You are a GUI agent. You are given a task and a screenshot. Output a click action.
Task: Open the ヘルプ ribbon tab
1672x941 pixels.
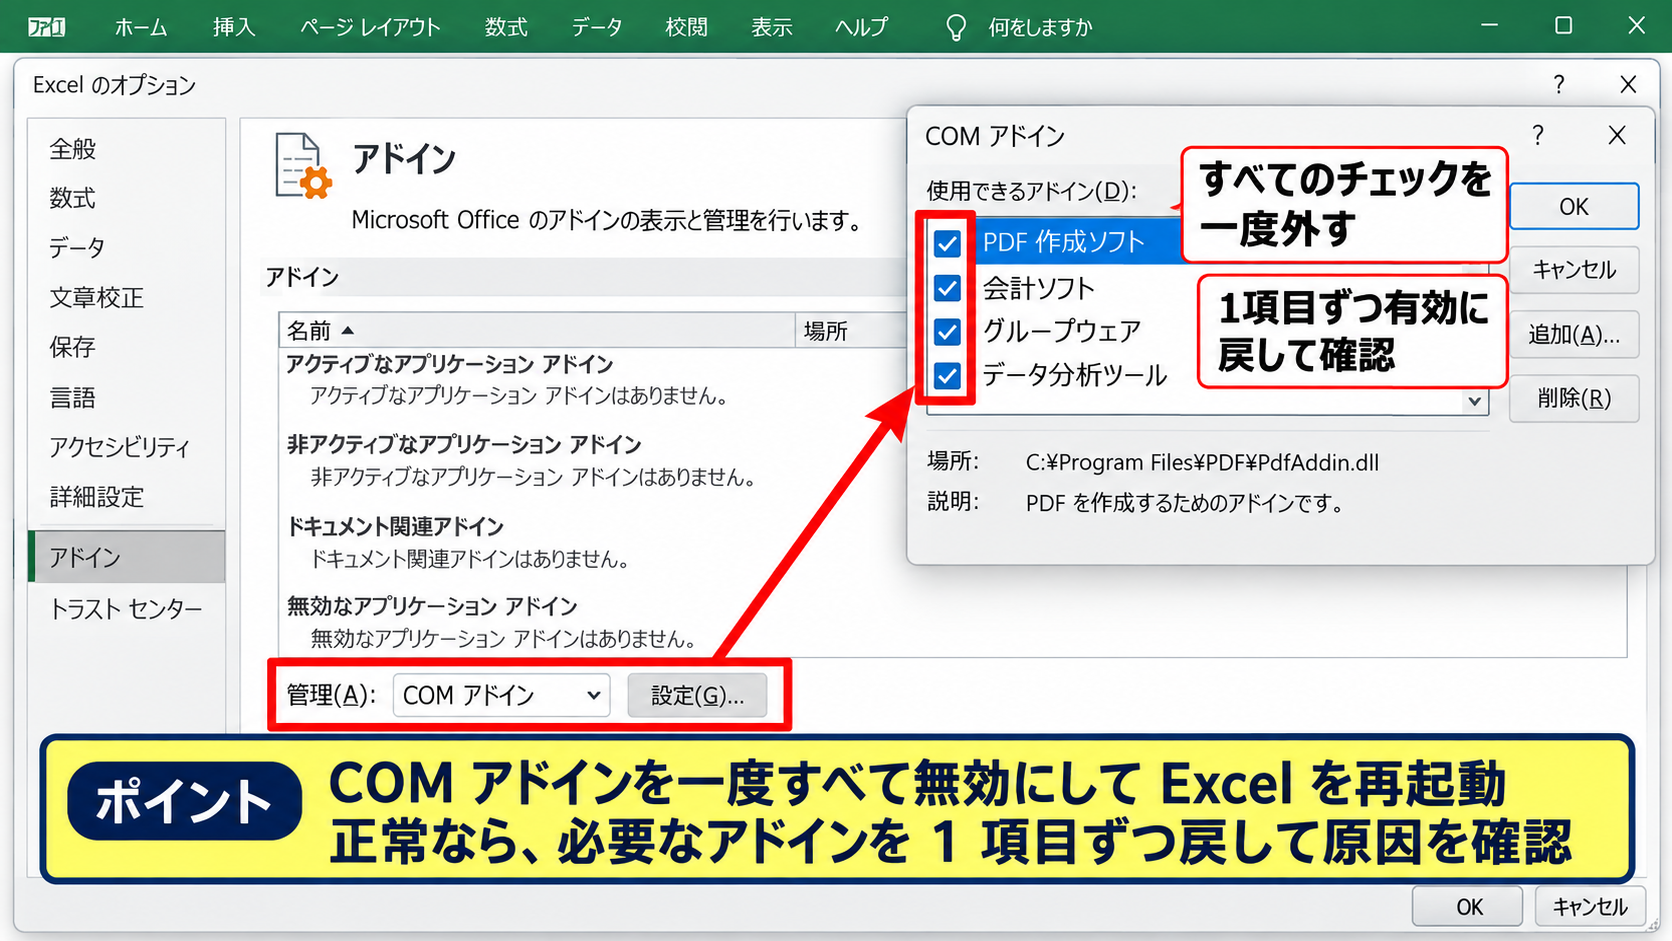pos(861,27)
